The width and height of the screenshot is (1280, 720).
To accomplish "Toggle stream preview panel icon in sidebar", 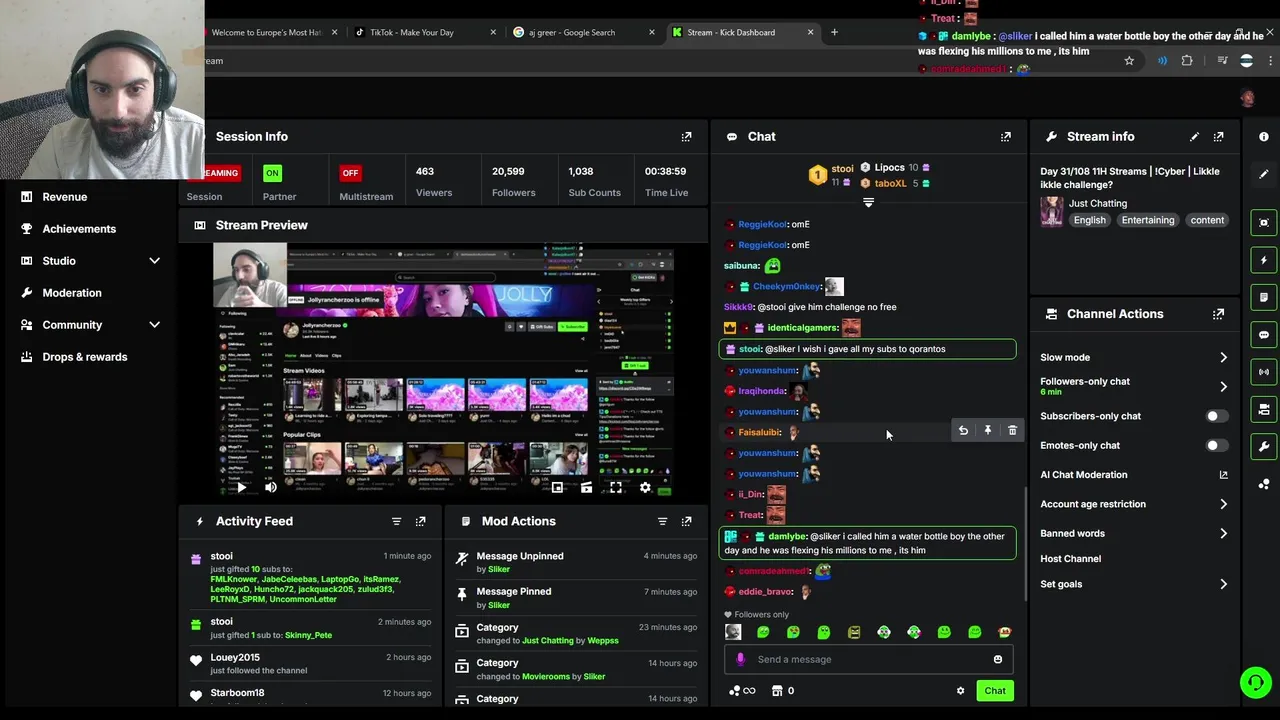I will (x=1264, y=223).
